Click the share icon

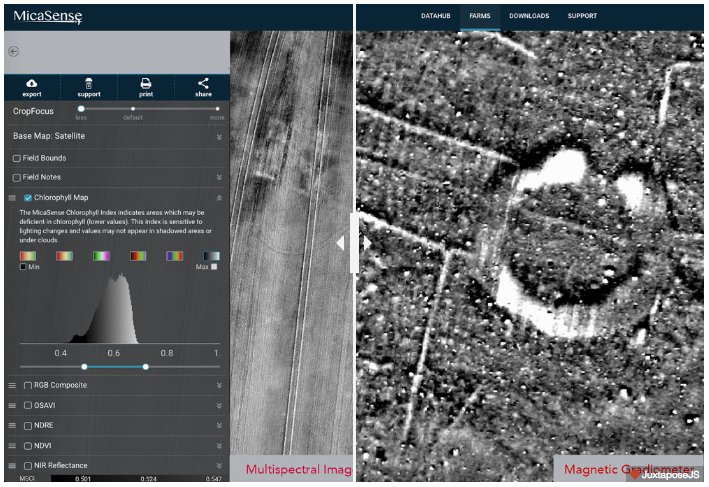[x=203, y=83]
